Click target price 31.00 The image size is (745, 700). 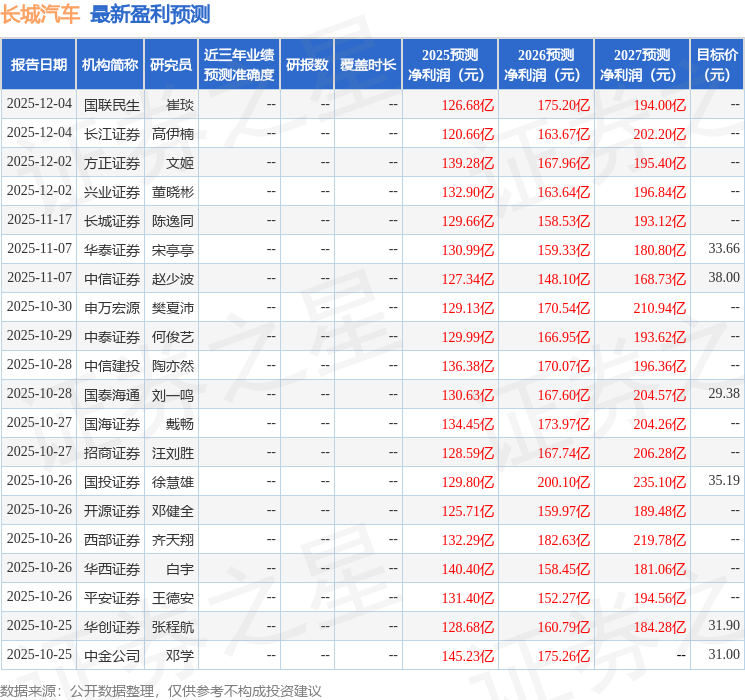coord(724,654)
